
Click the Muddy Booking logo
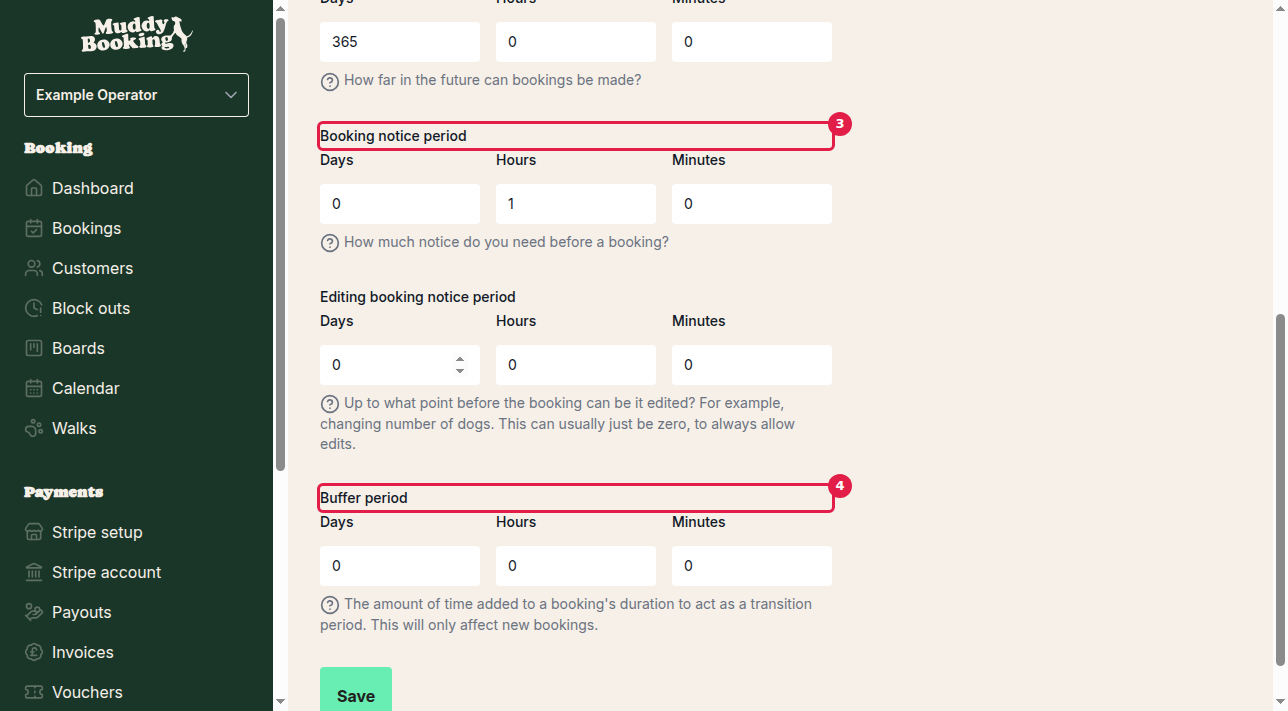click(x=136, y=35)
